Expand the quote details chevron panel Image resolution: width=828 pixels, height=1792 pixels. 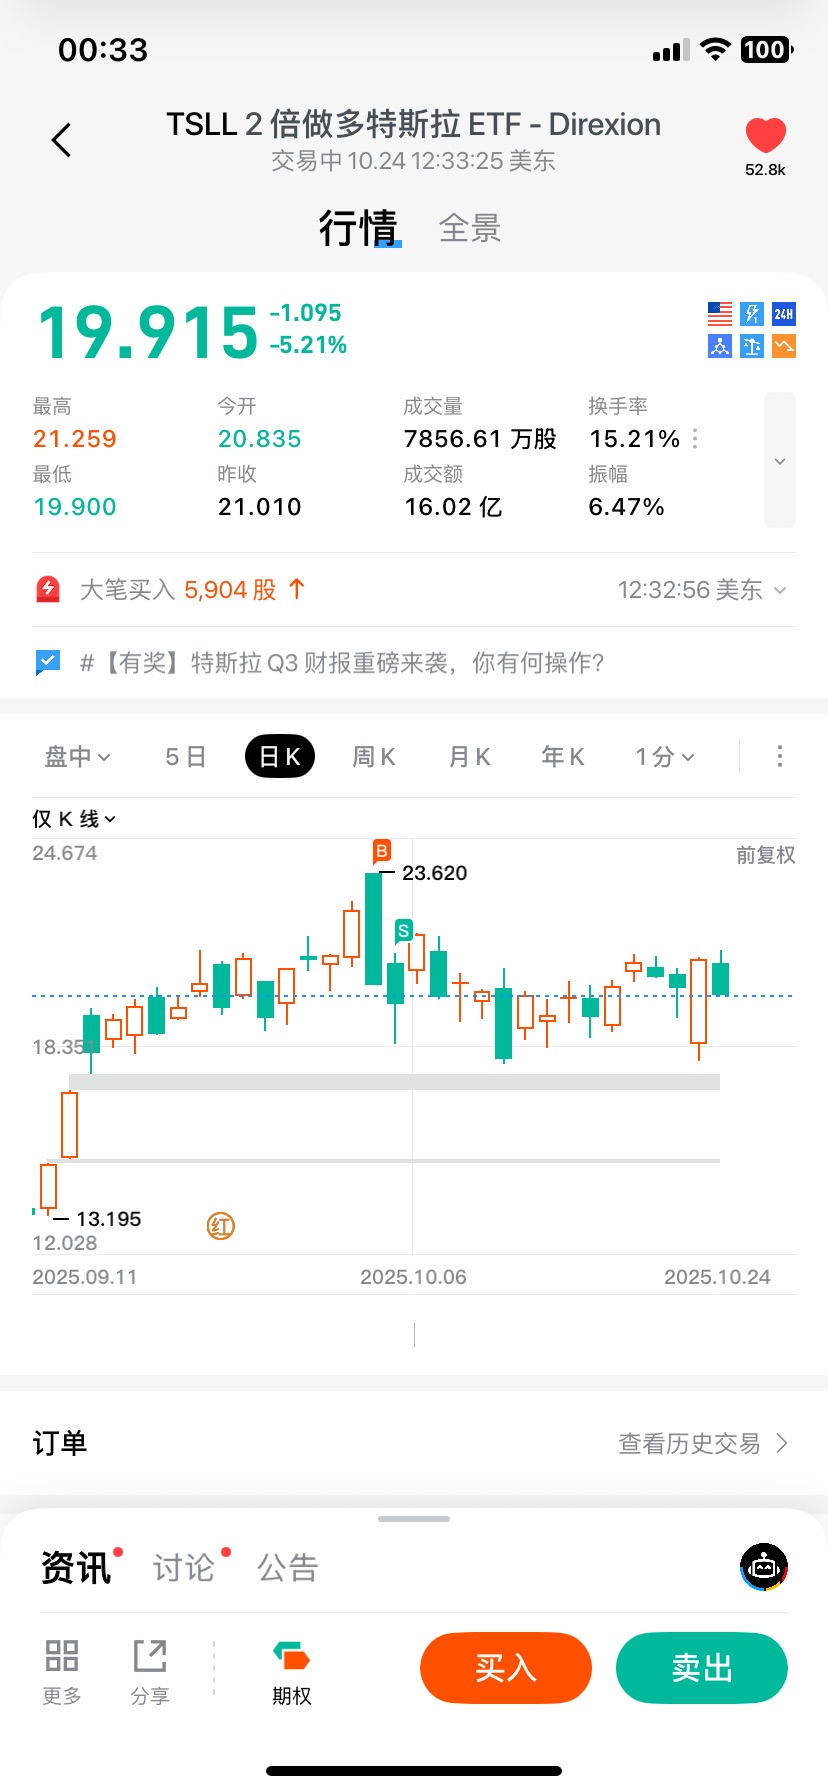click(x=780, y=461)
